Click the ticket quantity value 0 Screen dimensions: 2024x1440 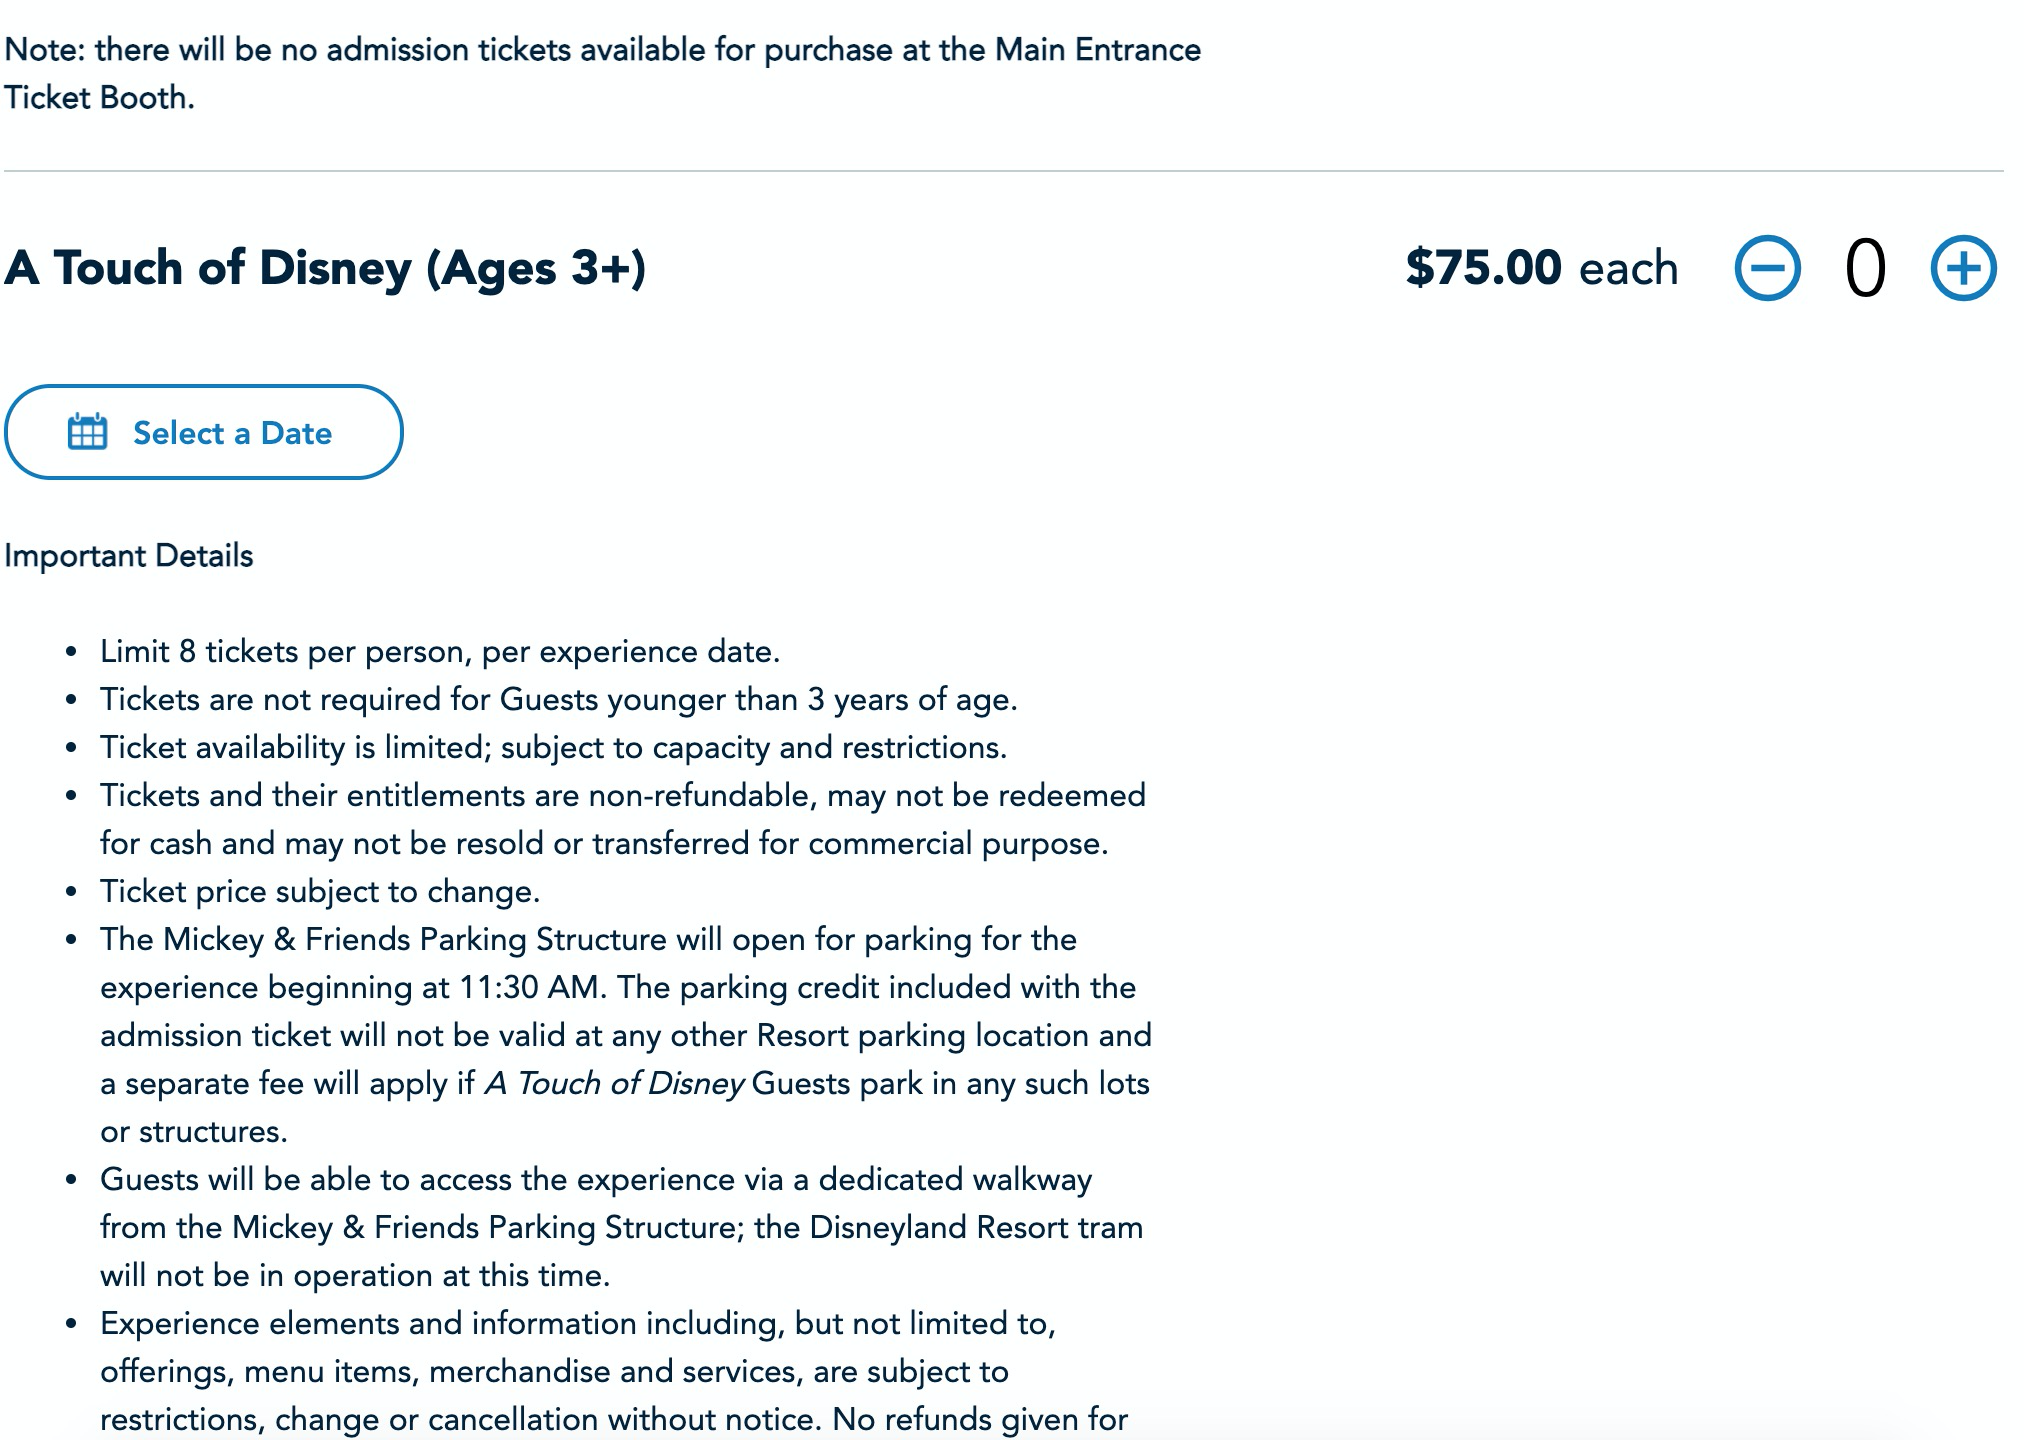[1865, 268]
